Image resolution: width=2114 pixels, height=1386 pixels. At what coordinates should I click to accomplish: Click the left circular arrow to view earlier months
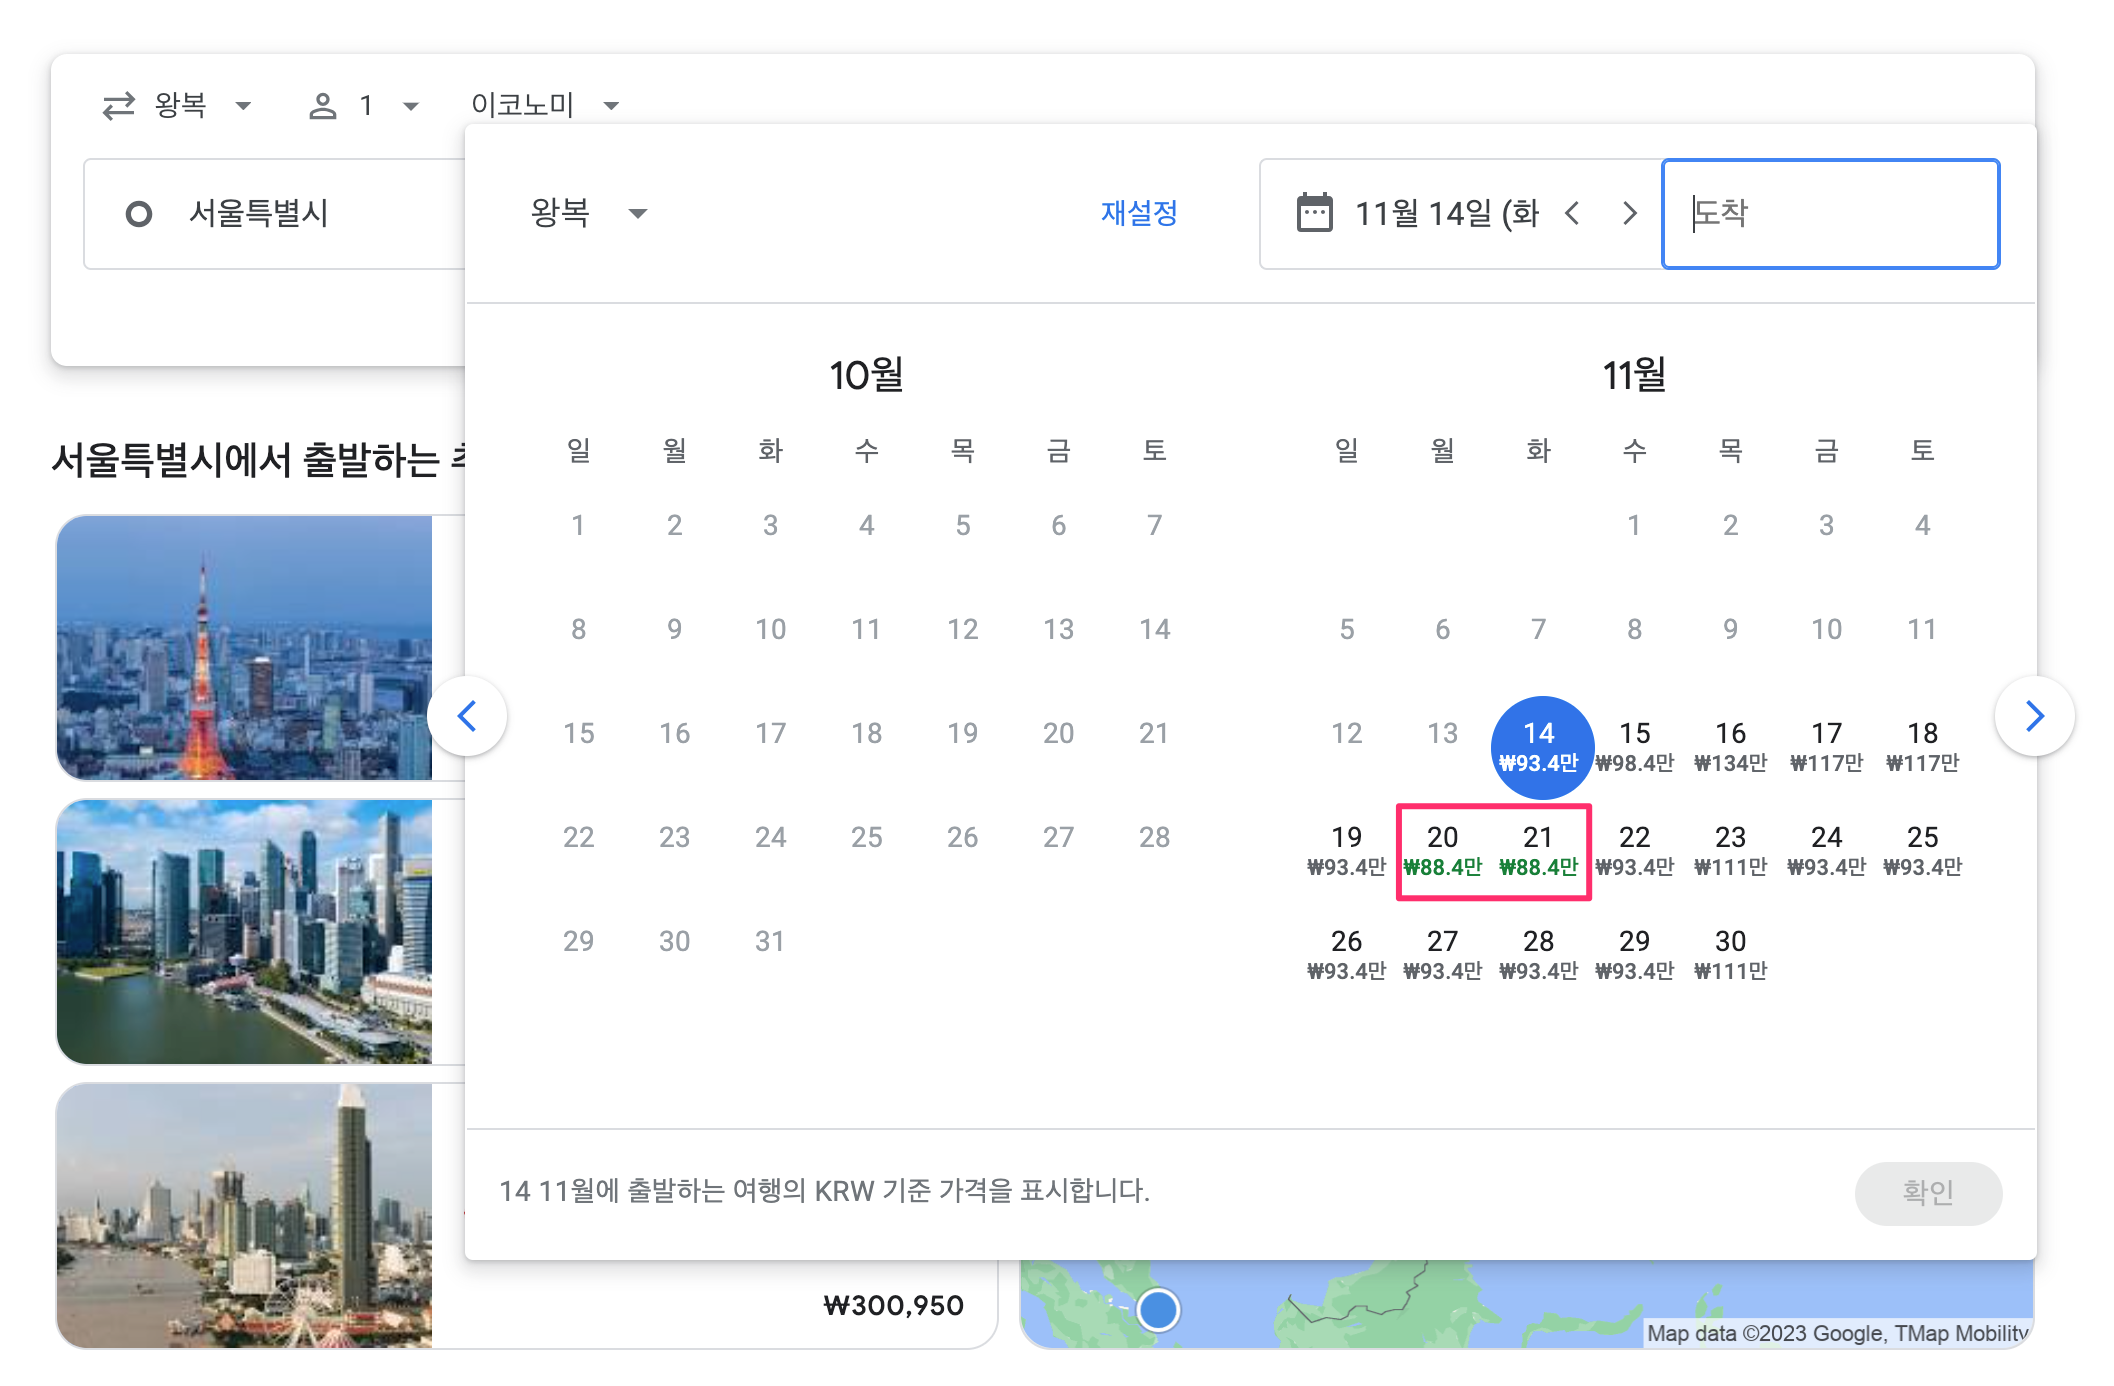click(468, 715)
